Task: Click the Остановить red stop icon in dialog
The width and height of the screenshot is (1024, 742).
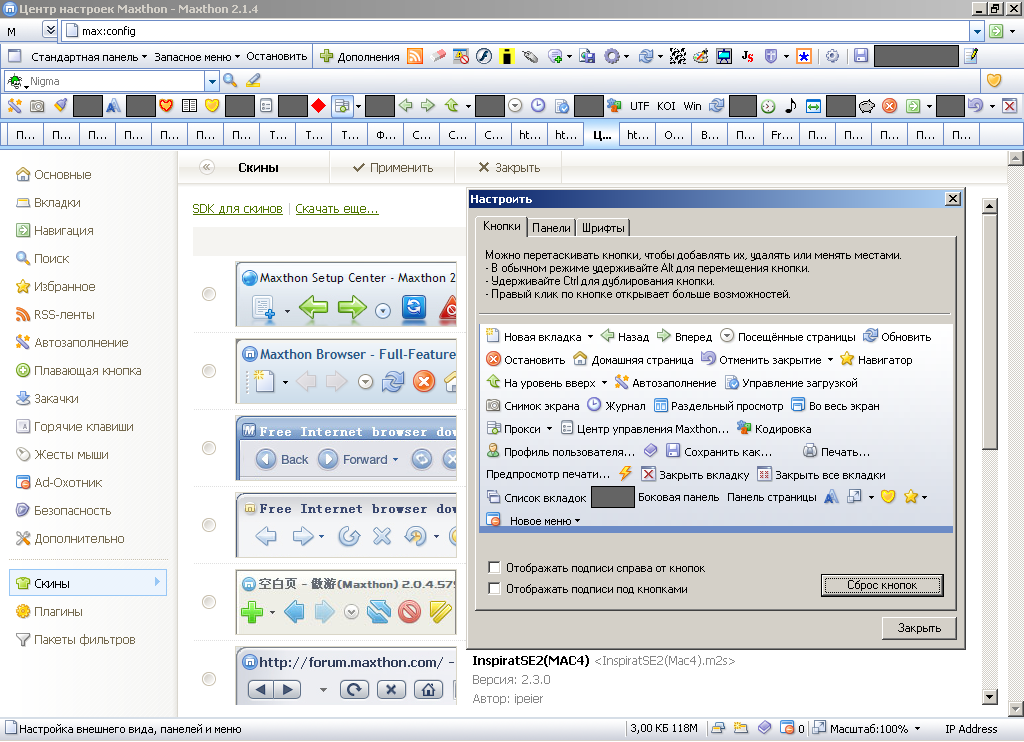Action: (493, 360)
